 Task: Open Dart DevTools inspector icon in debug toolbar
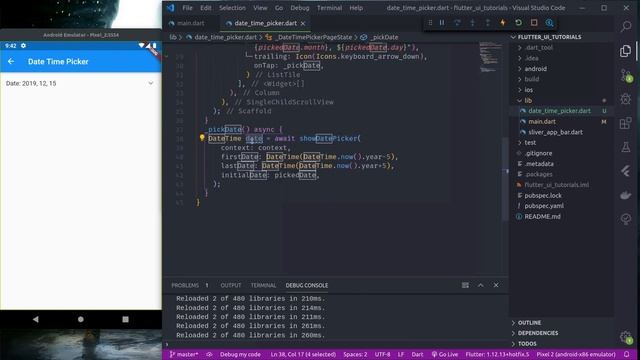pyautogui.click(x=549, y=23)
